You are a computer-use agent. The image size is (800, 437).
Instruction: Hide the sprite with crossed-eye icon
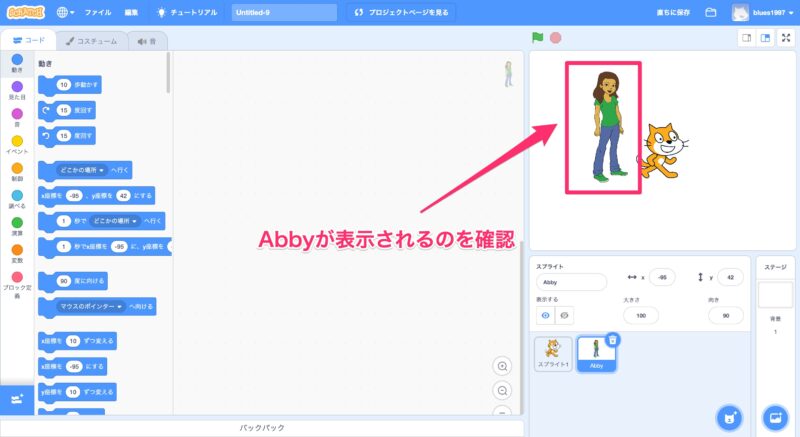pos(566,315)
